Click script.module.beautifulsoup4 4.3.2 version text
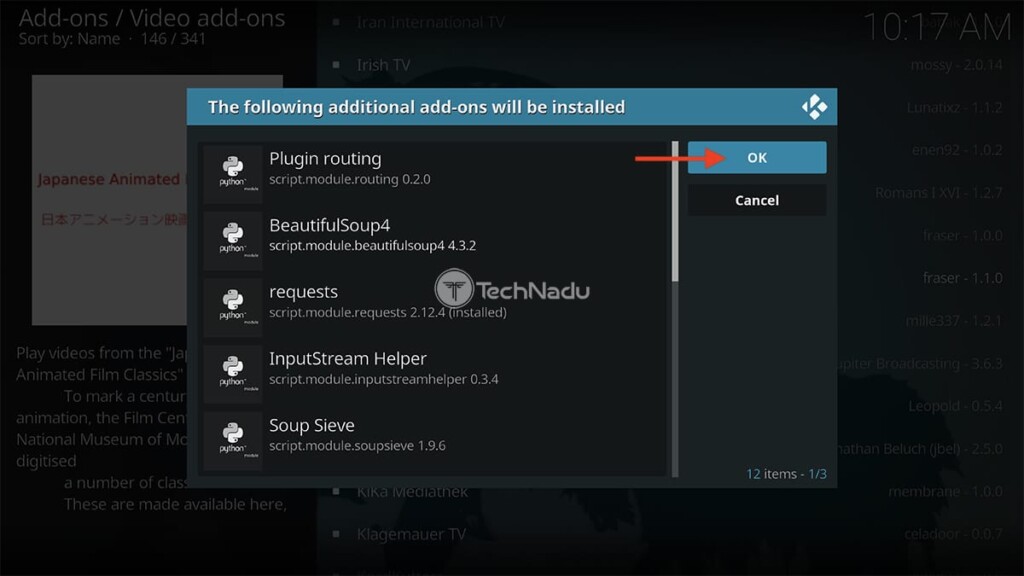This screenshot has height=576, width=1024. click(x=373, y=246)
